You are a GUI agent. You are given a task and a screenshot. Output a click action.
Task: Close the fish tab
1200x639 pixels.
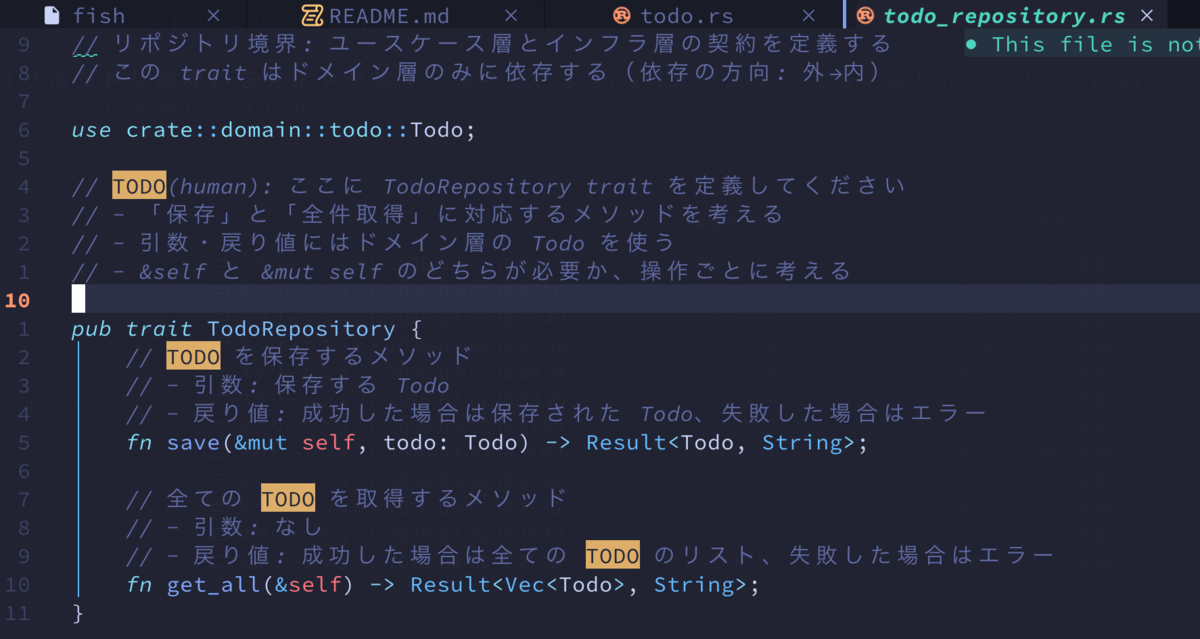point(213,15)
